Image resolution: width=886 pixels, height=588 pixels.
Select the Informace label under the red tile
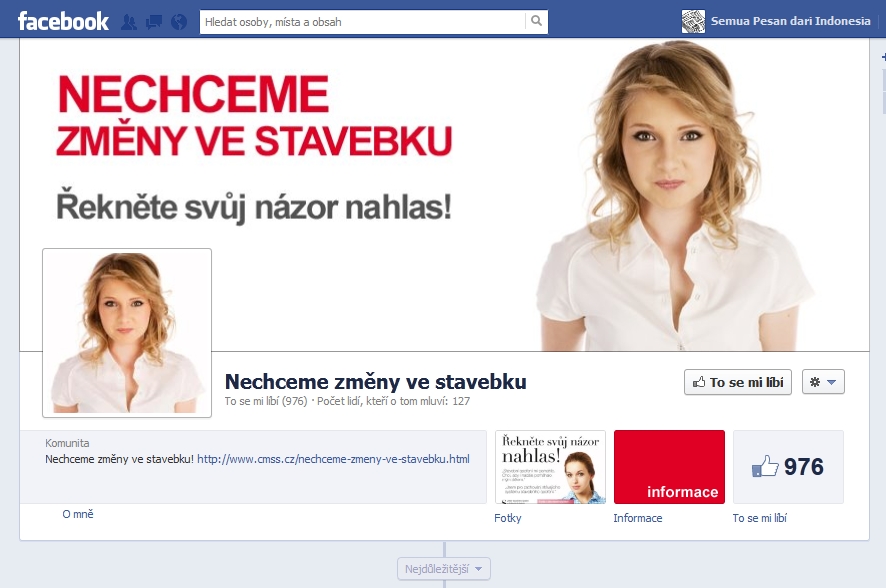[x=638, y=518]
